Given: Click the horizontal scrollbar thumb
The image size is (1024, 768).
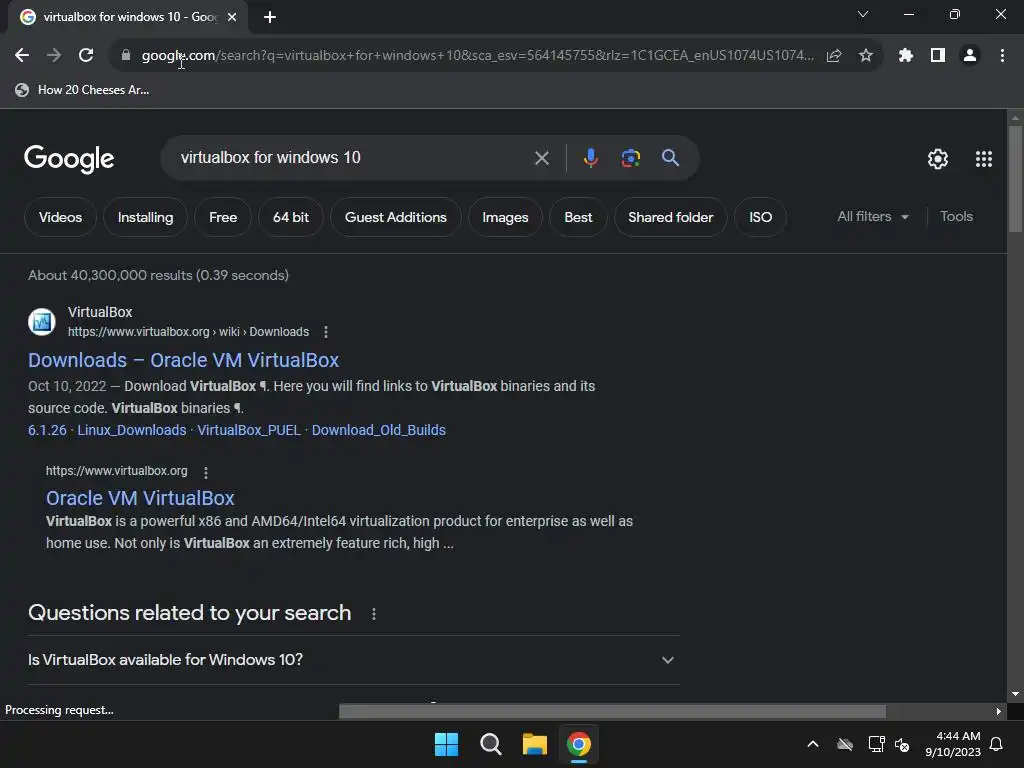Looking at the screenshot, I should coord(613,711).
